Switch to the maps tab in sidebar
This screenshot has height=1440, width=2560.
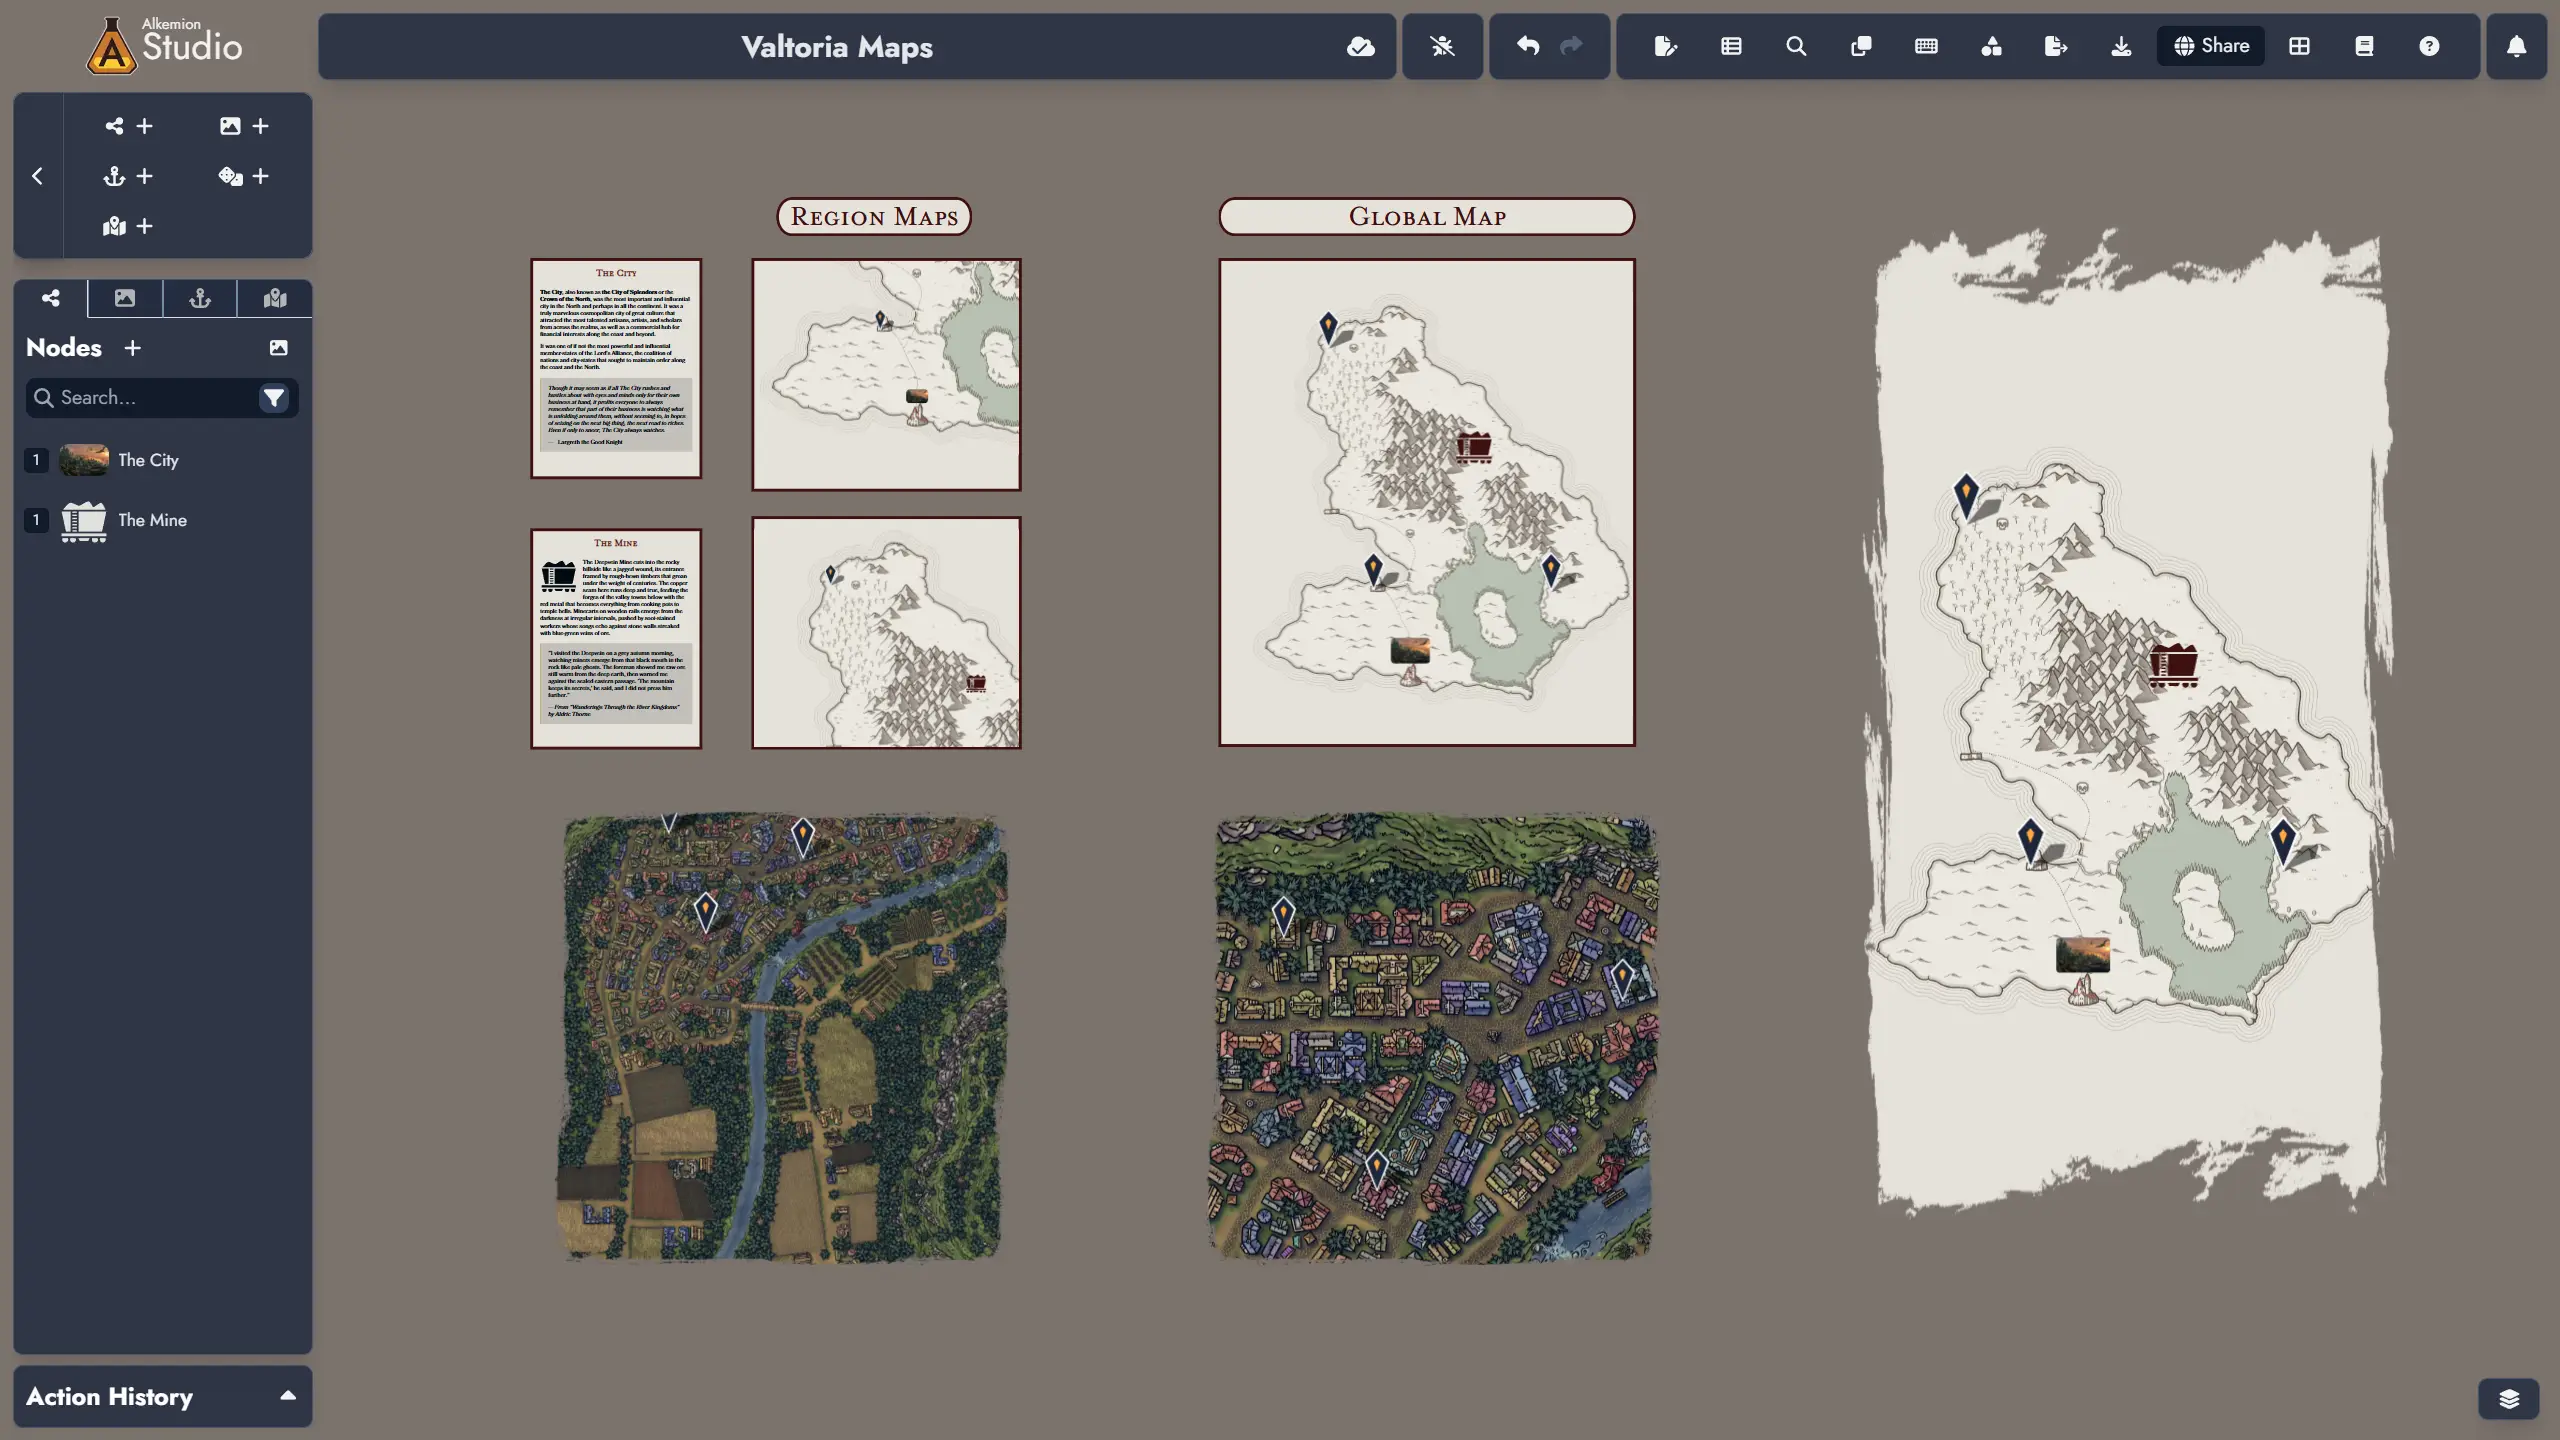coord(275,298)
